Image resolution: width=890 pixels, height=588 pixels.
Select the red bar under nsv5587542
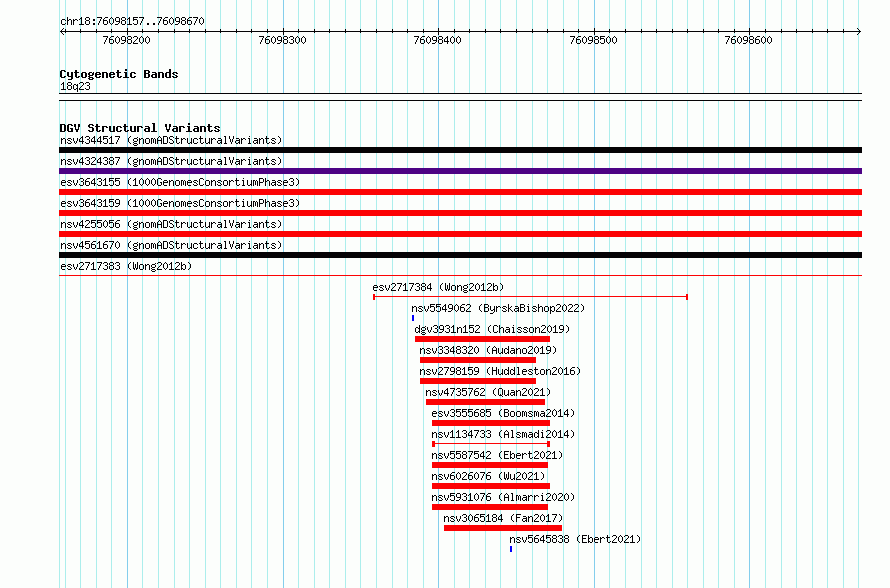coord(490,465)
